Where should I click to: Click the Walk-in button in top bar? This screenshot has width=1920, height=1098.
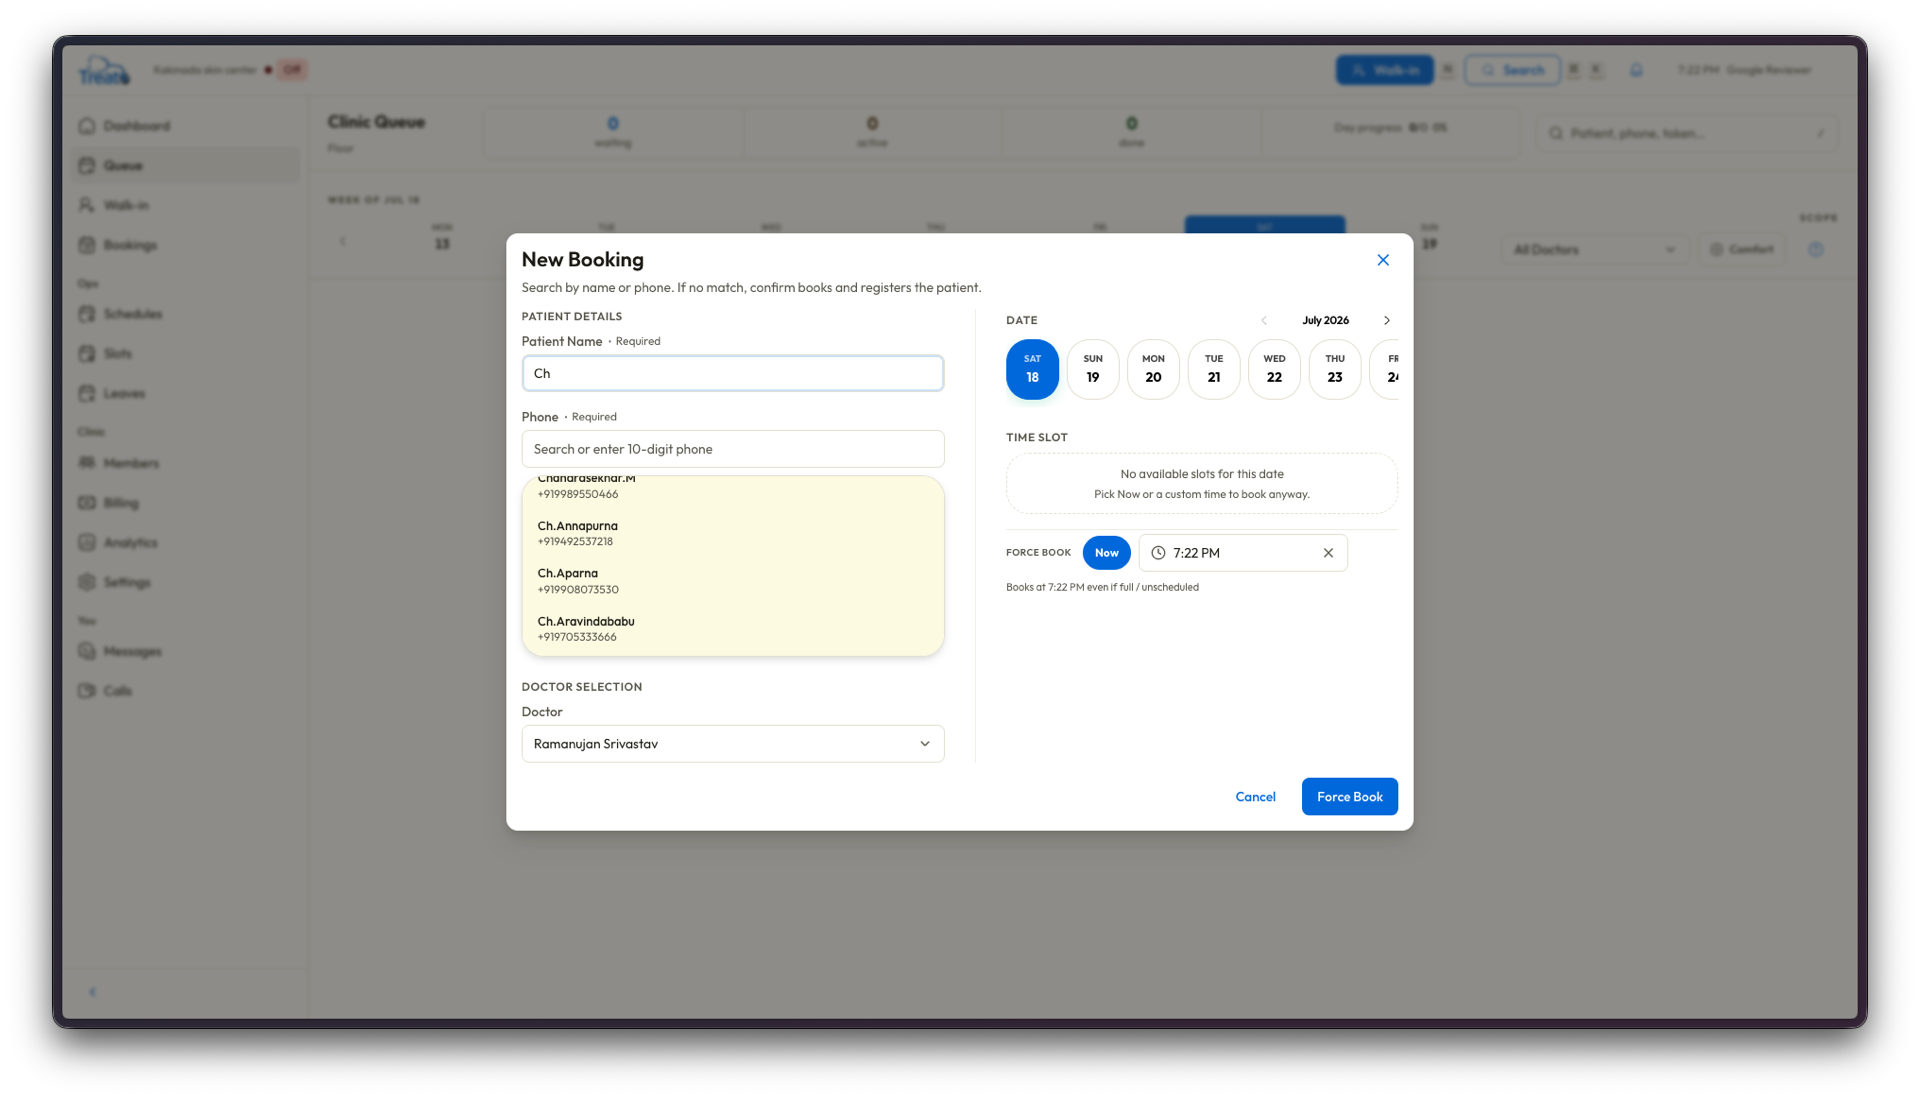pos(1384,70)
